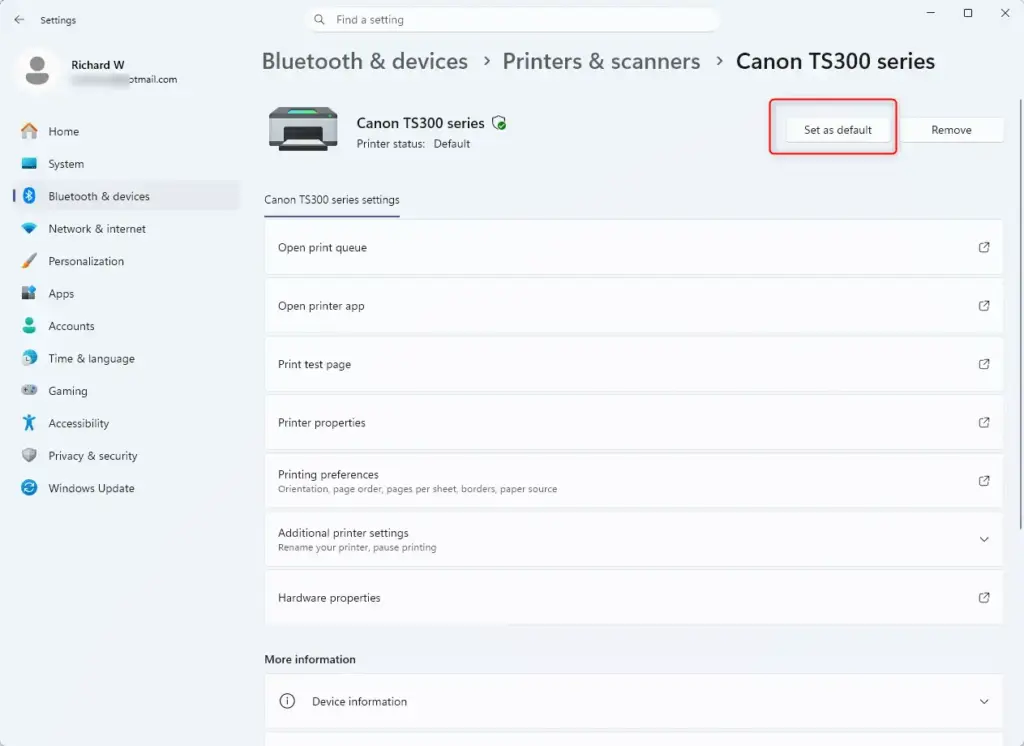Open the Printer properties row
The image size is (1024, 746).
coord(633,423)
